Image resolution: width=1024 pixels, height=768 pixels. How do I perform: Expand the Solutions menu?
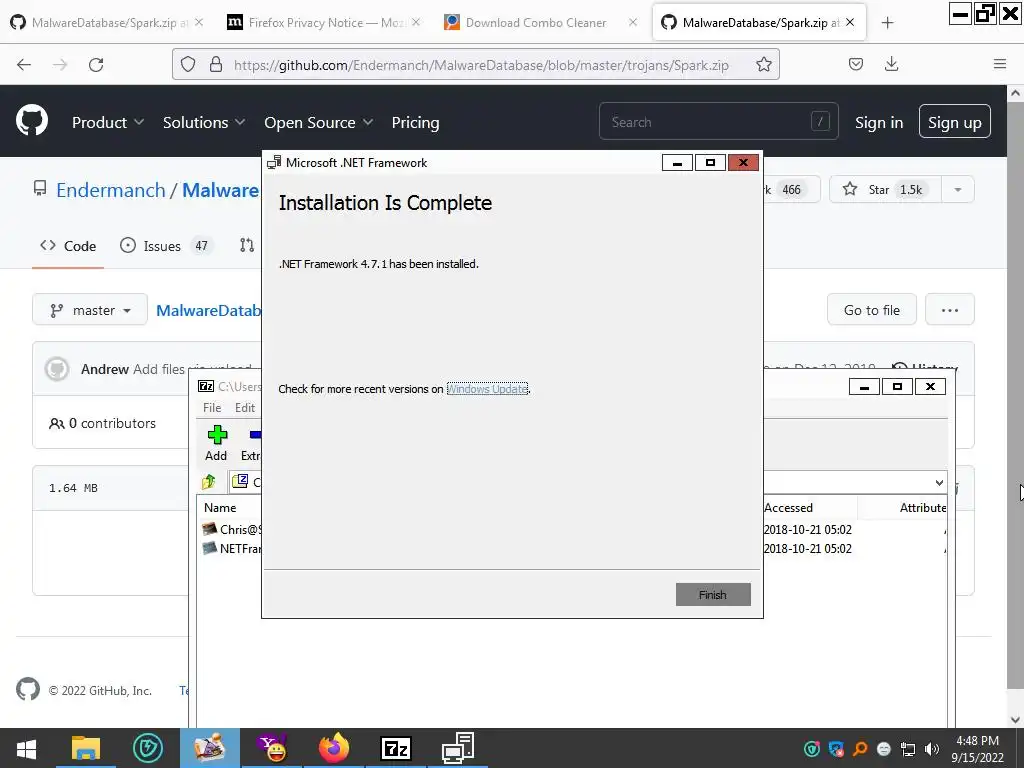click(x=204, y=122)
